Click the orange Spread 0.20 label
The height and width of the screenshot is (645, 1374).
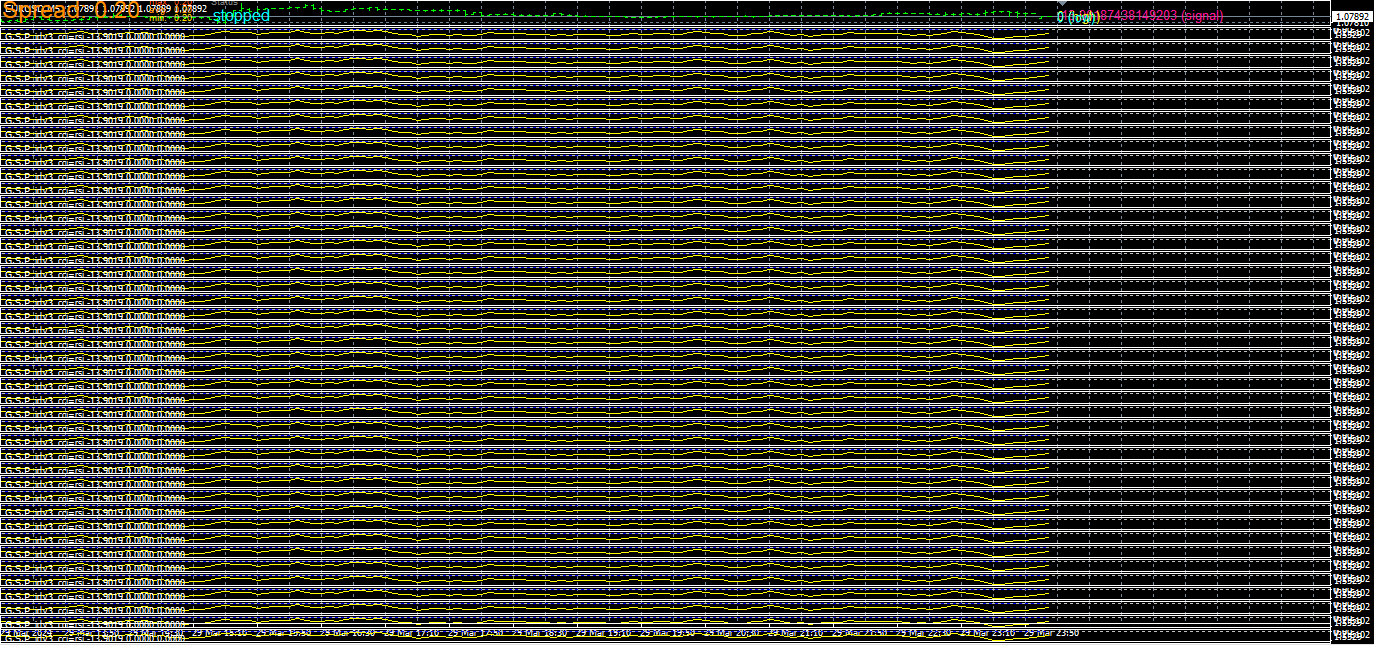click(71, 11)
